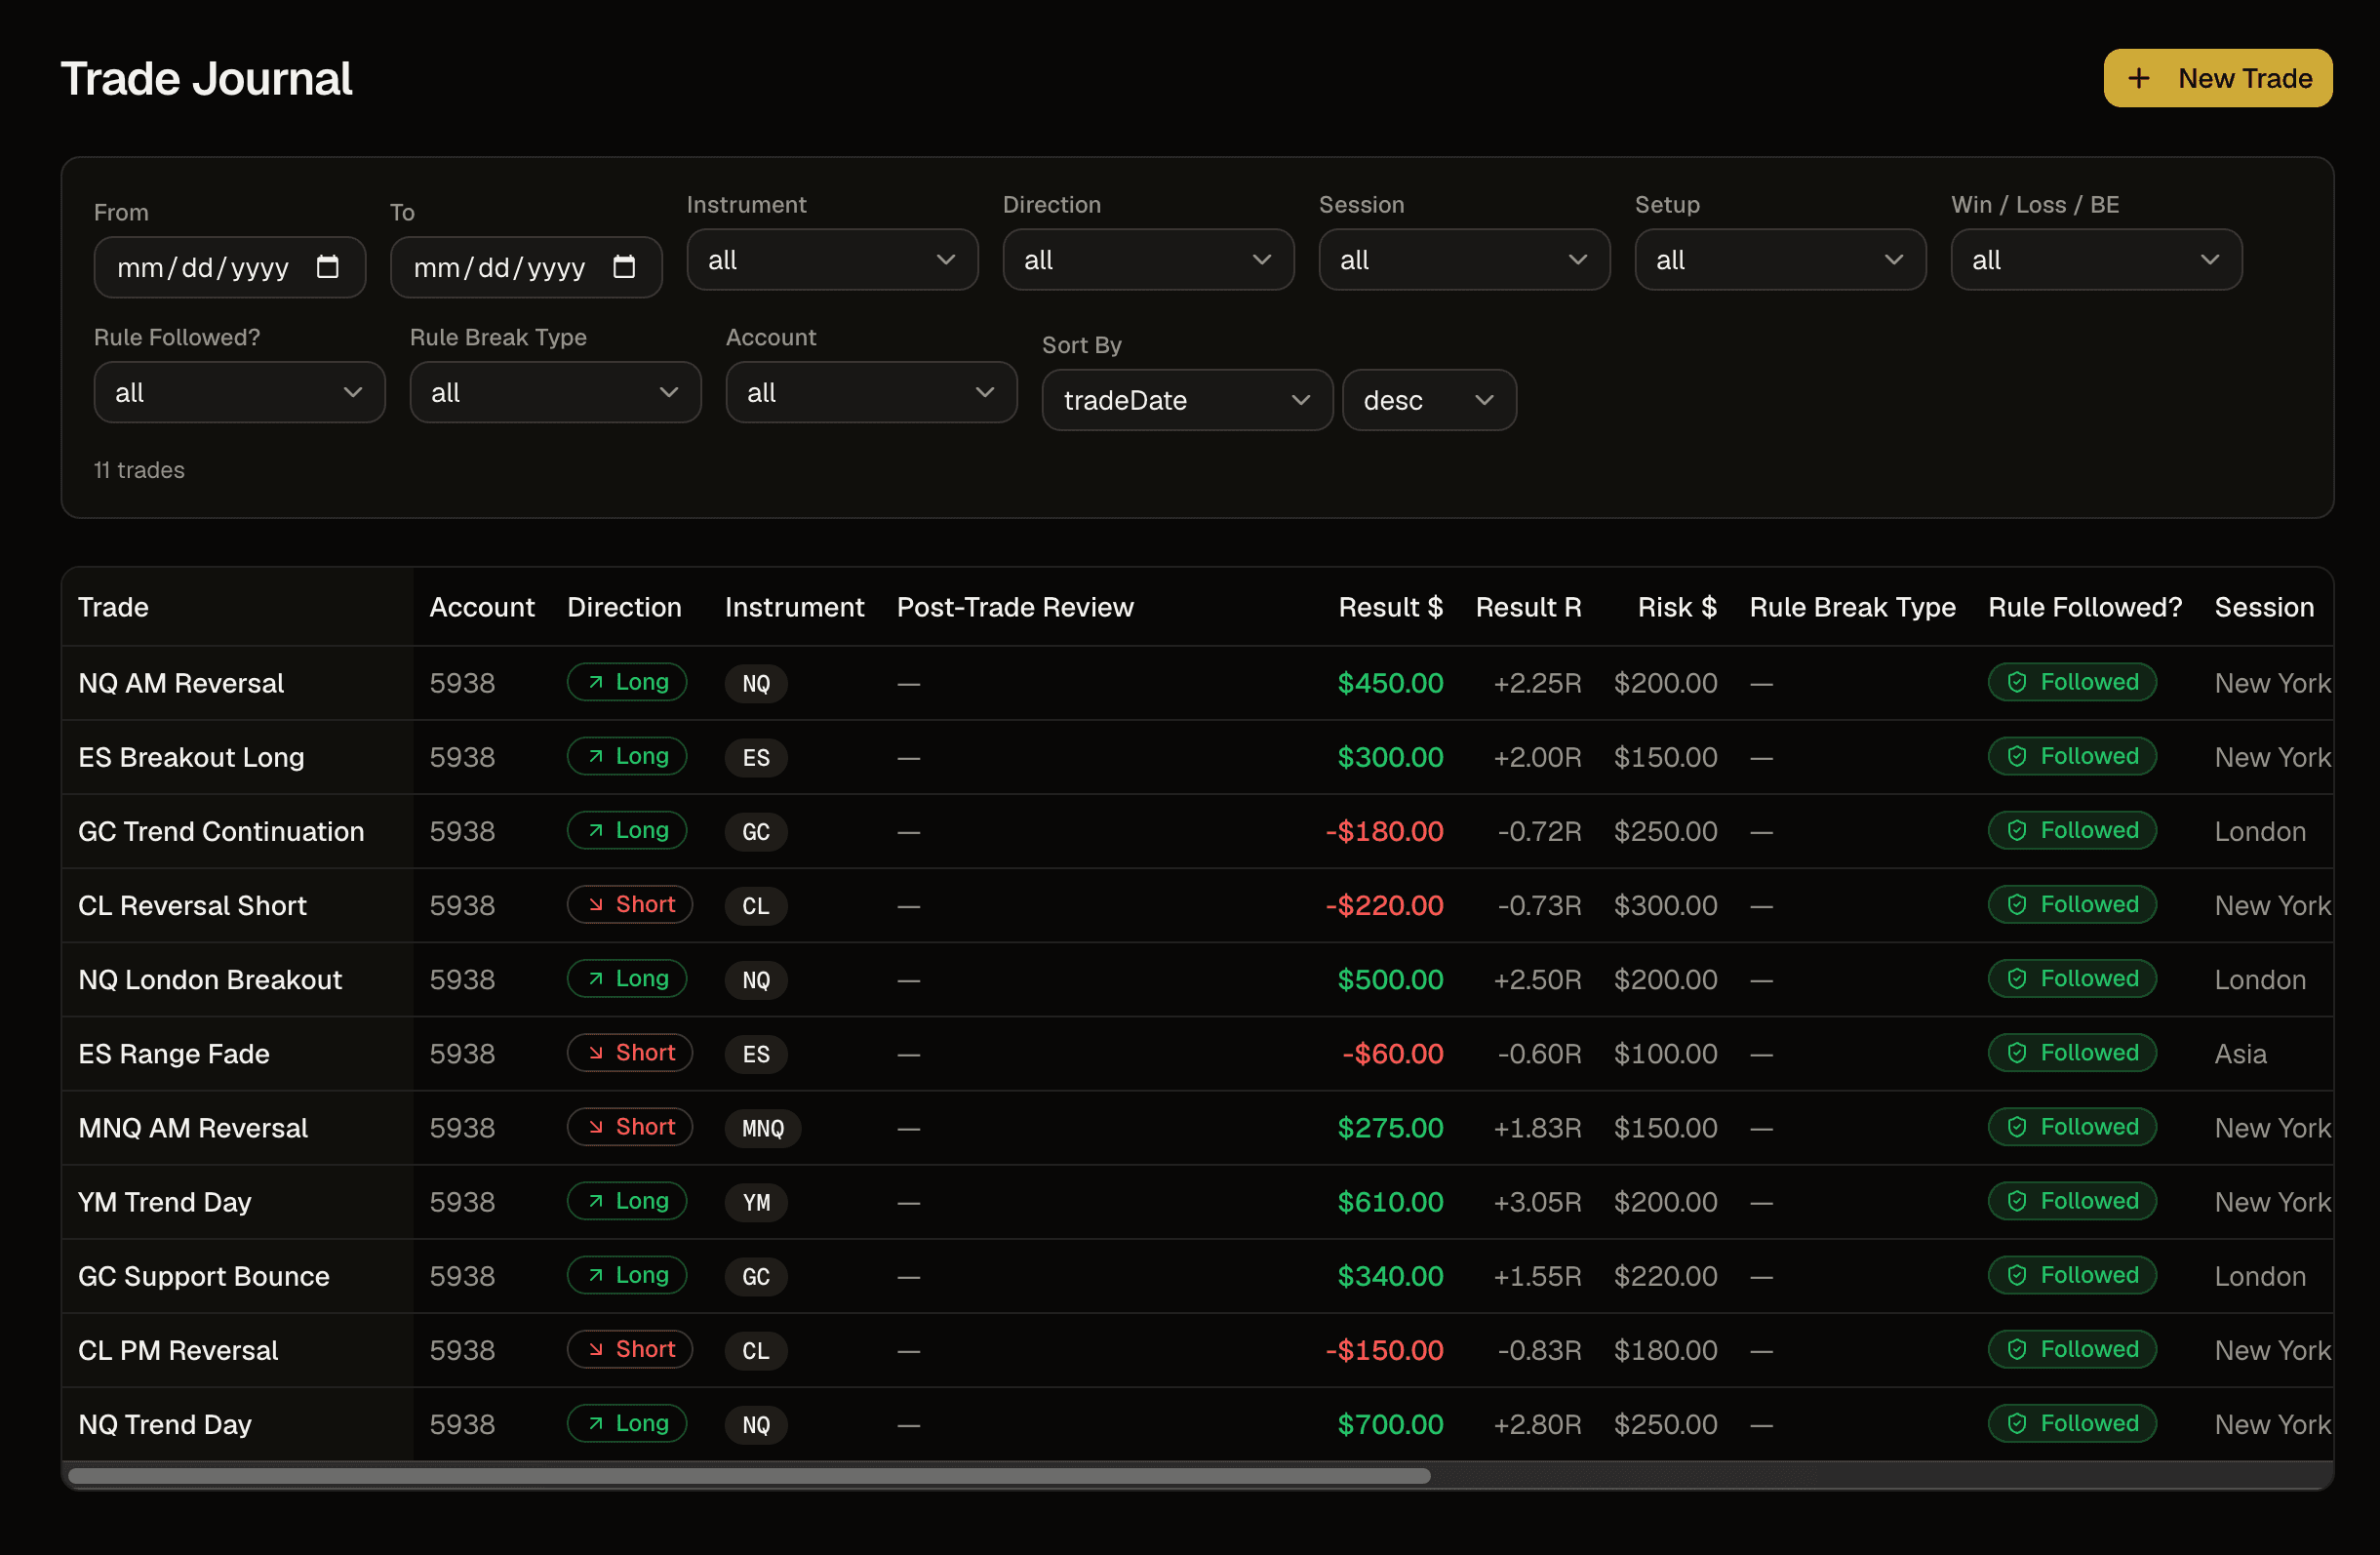
Task: Click Followed shield badge for NQ AM Reversal
Action: pyautogui.click(x=2072, y=683)
